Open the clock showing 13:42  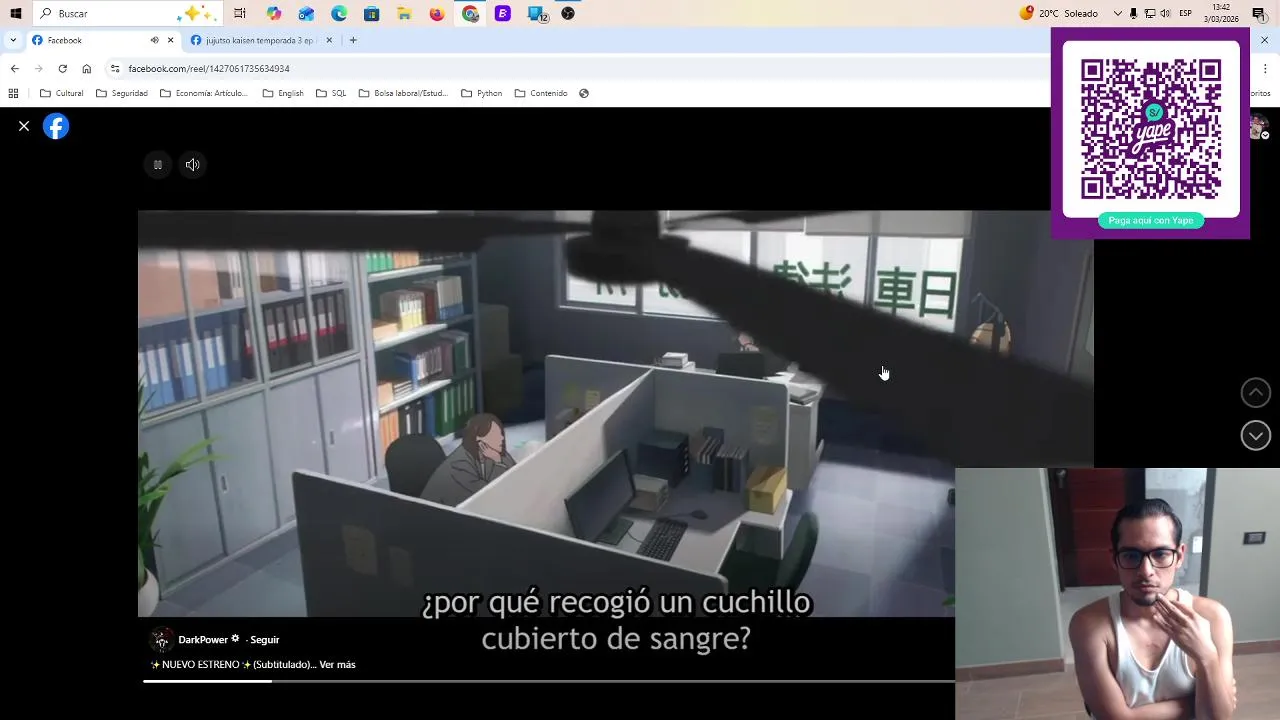[1221, 13]
